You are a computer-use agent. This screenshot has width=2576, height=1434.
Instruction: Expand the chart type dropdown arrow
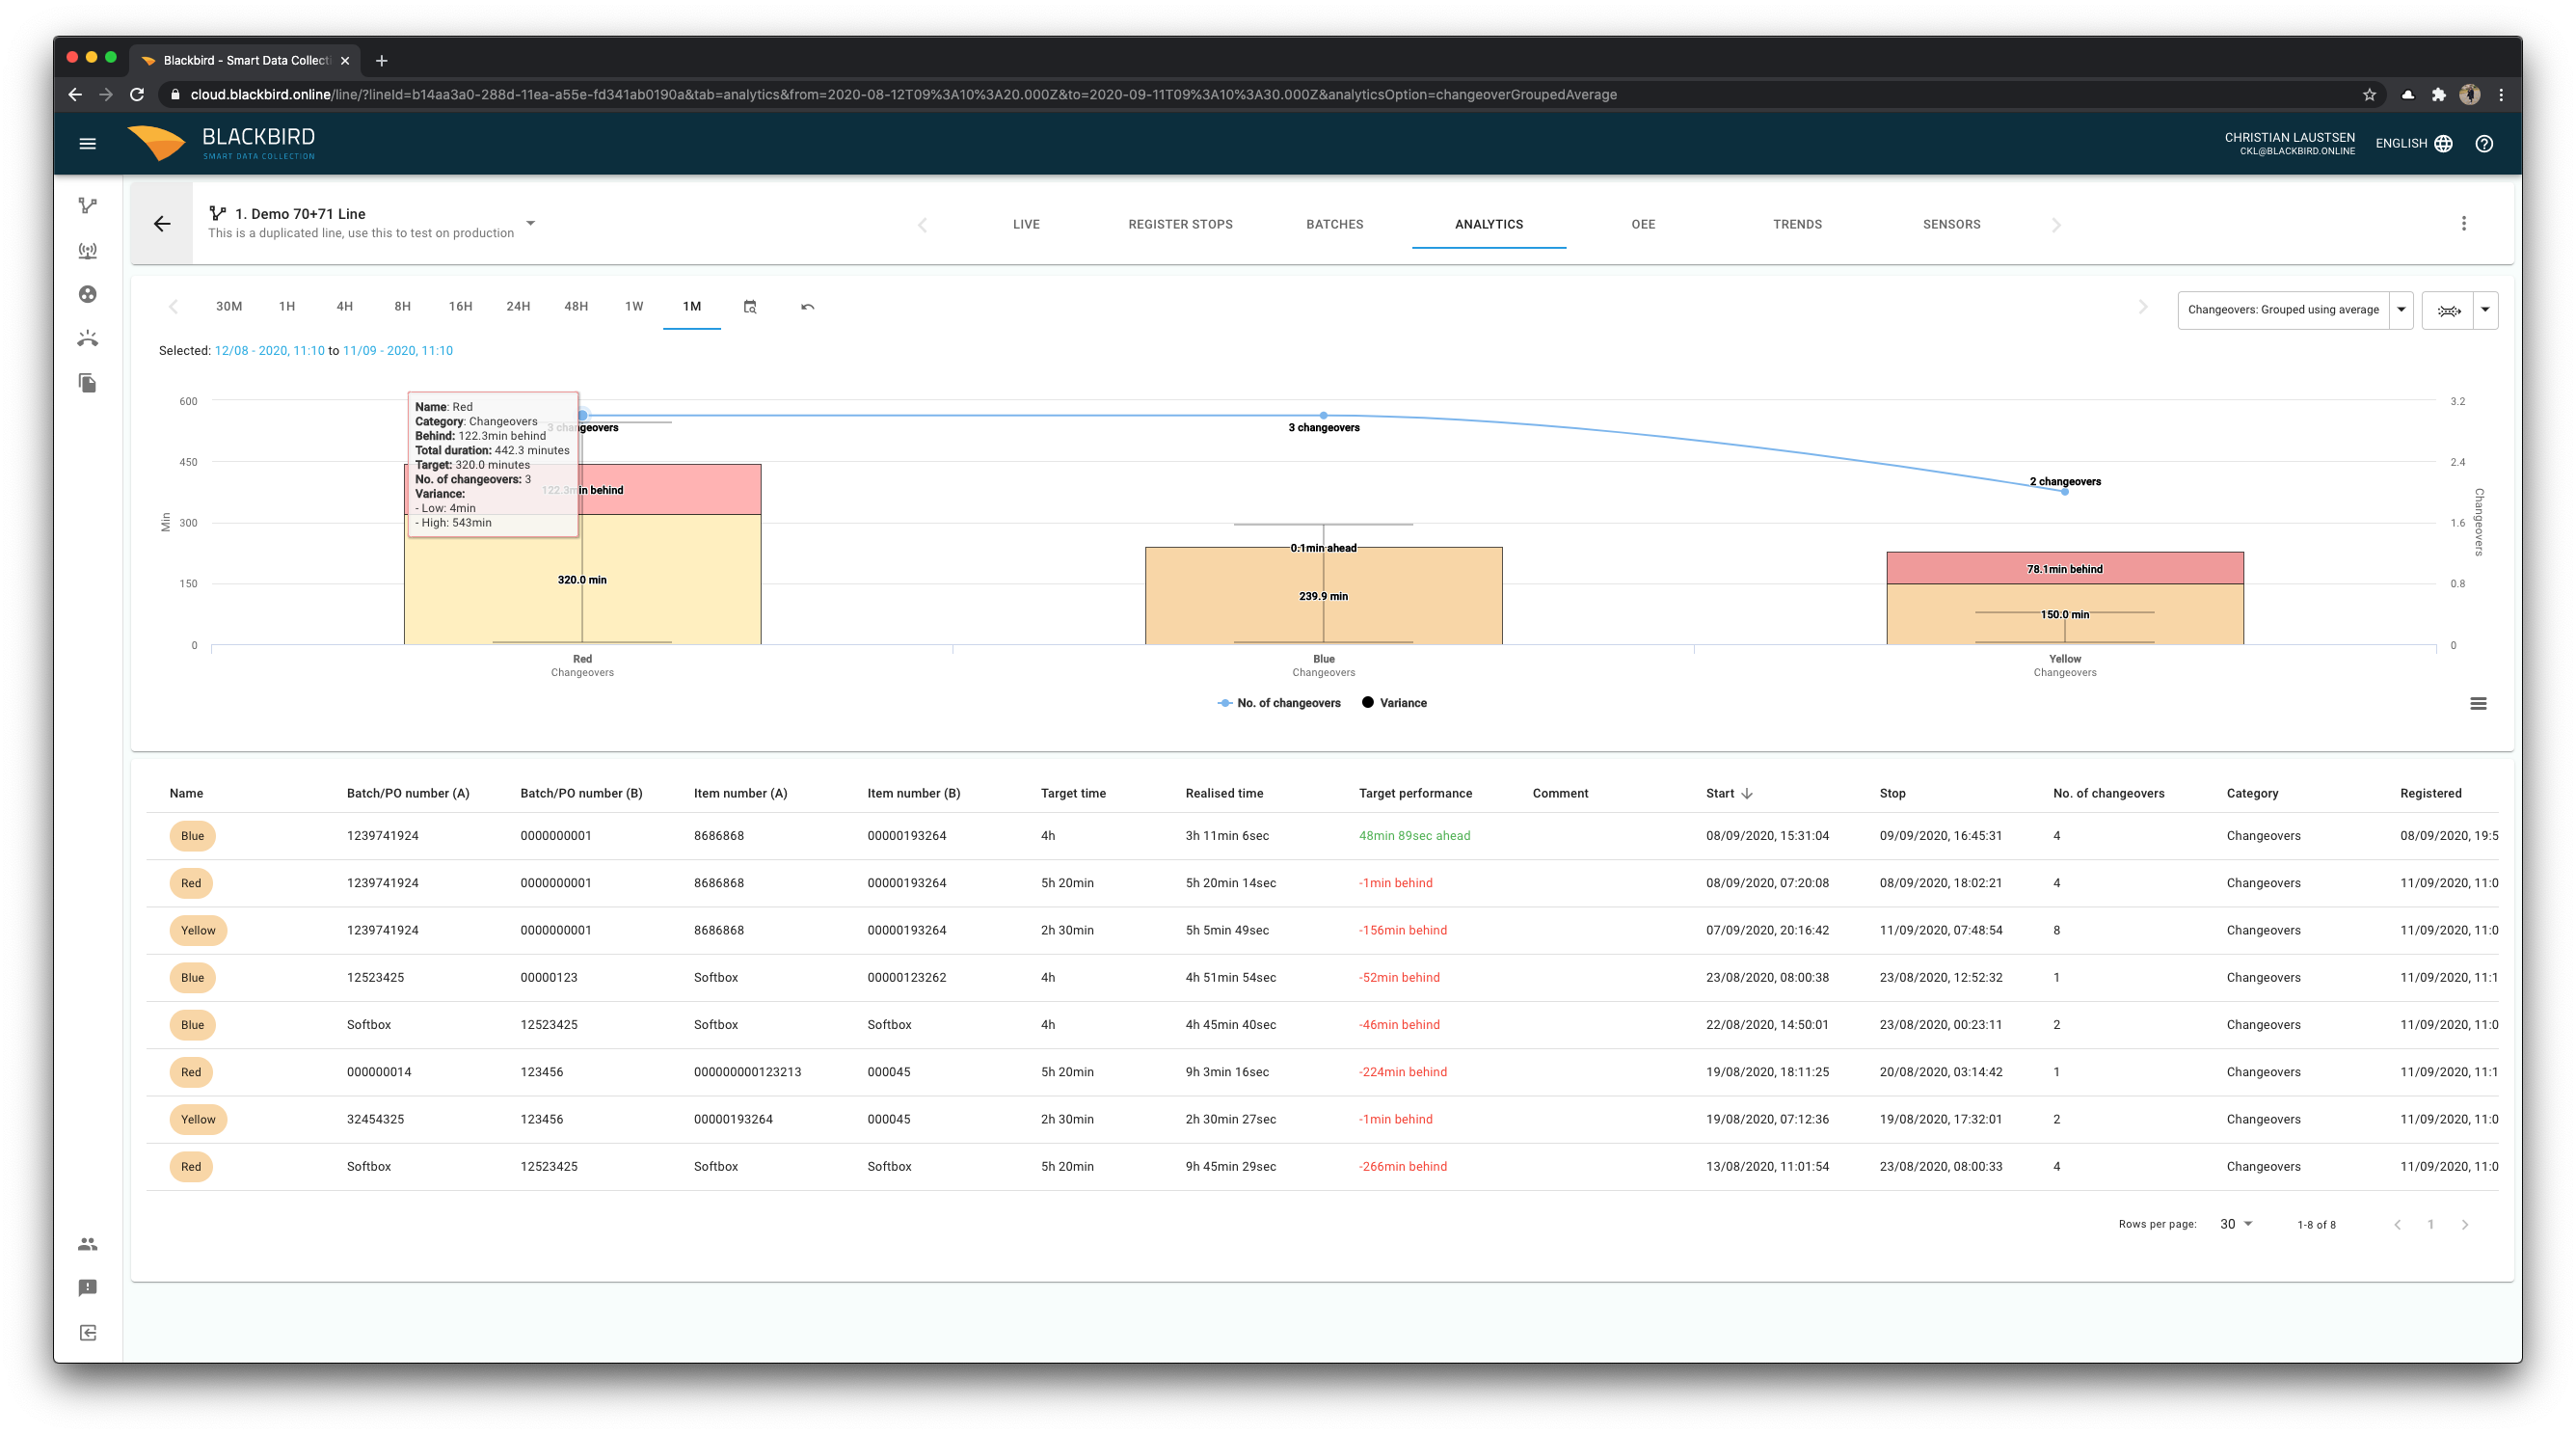coord(2485,310)
